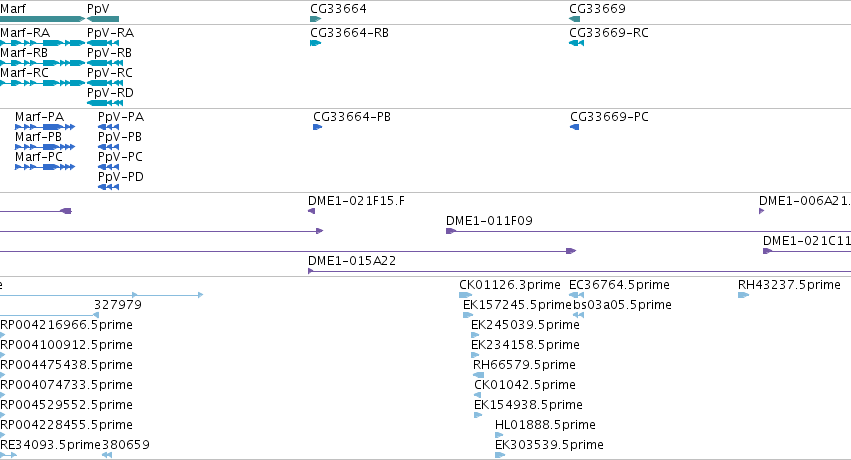Select the Marf-PB protein feature
Image resolution: width=851 pixels, height=460 pixels.
45,147
